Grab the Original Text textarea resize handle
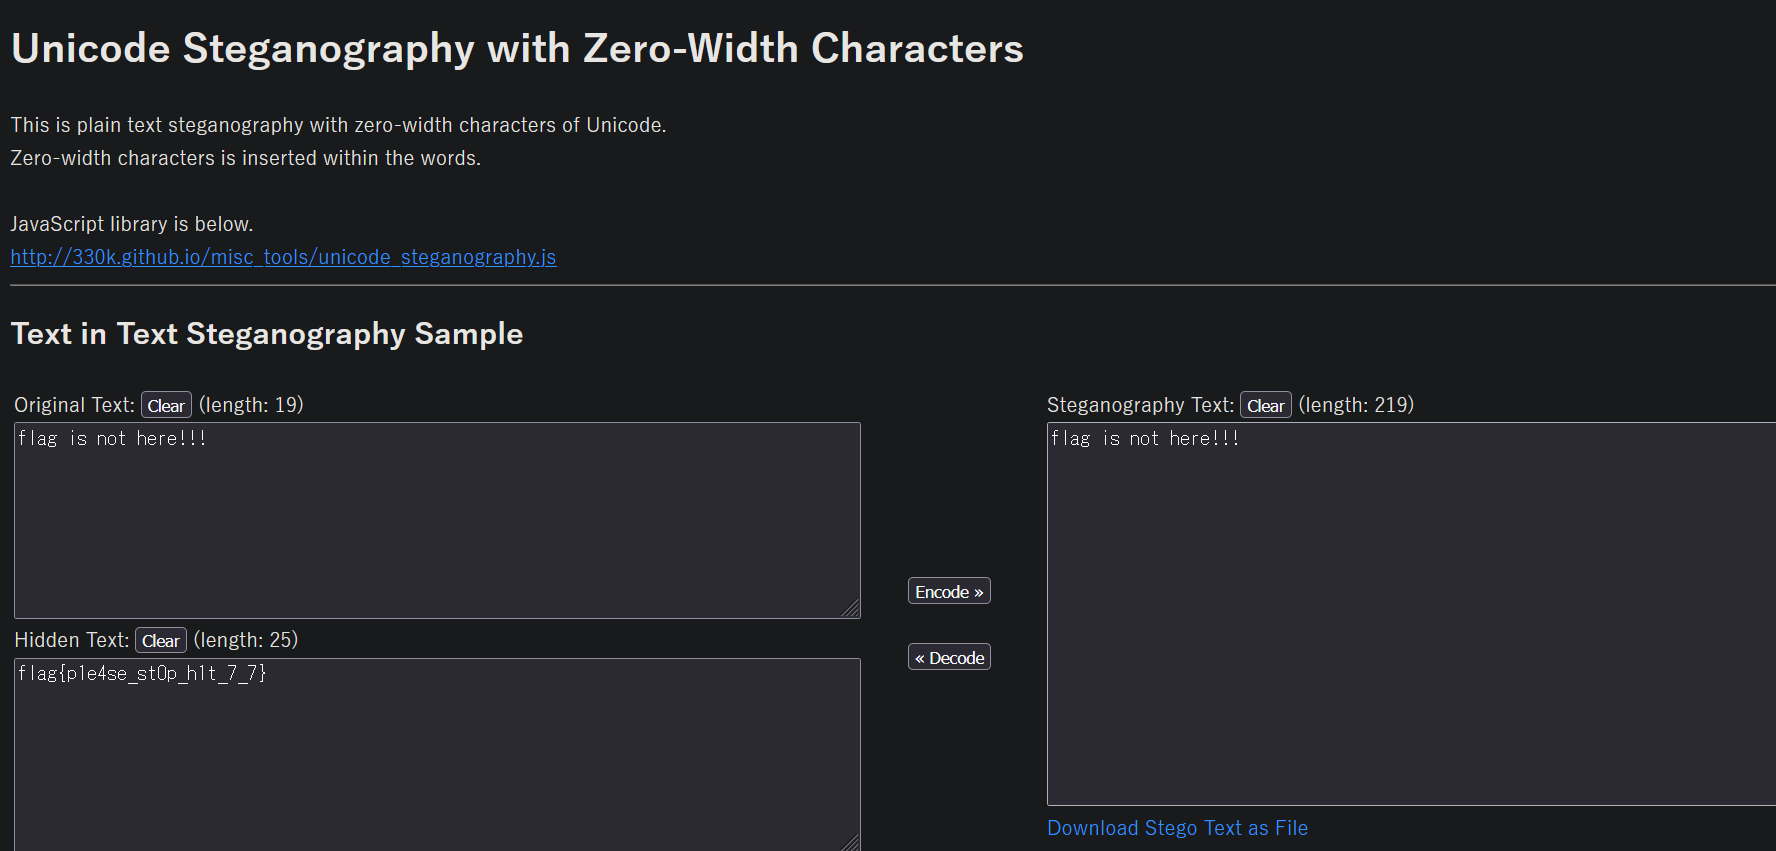Image resolution: width=1776 pixels, height=851 pixels. [x=852, y=609]
